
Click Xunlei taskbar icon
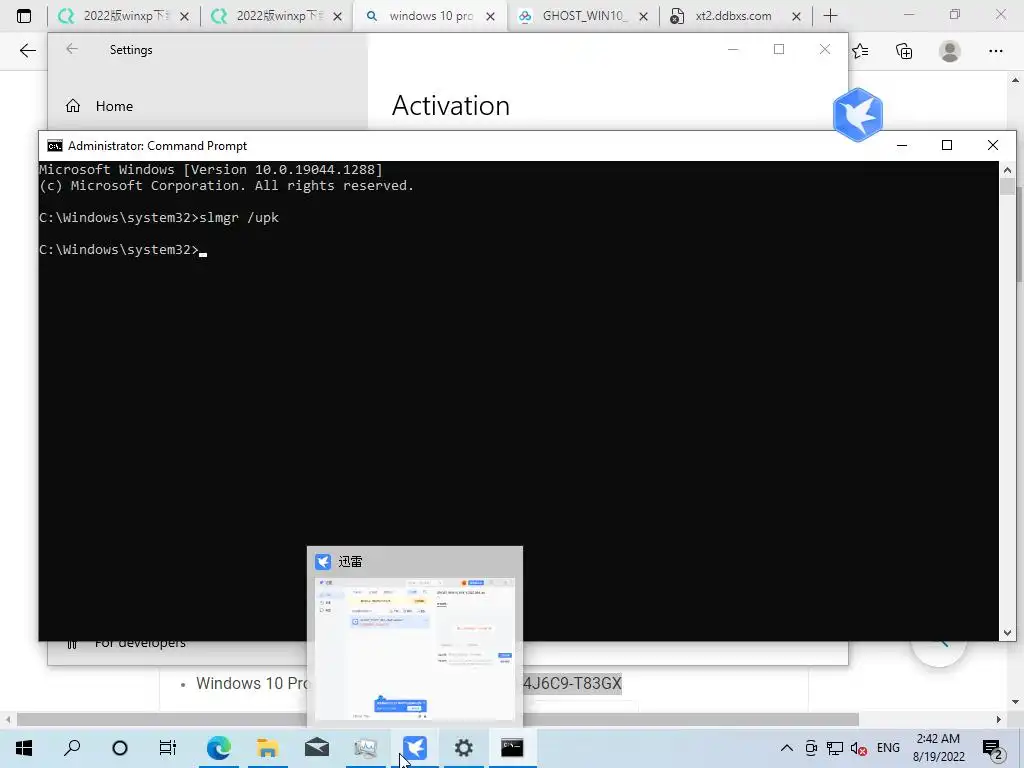(x=415, y=748)
